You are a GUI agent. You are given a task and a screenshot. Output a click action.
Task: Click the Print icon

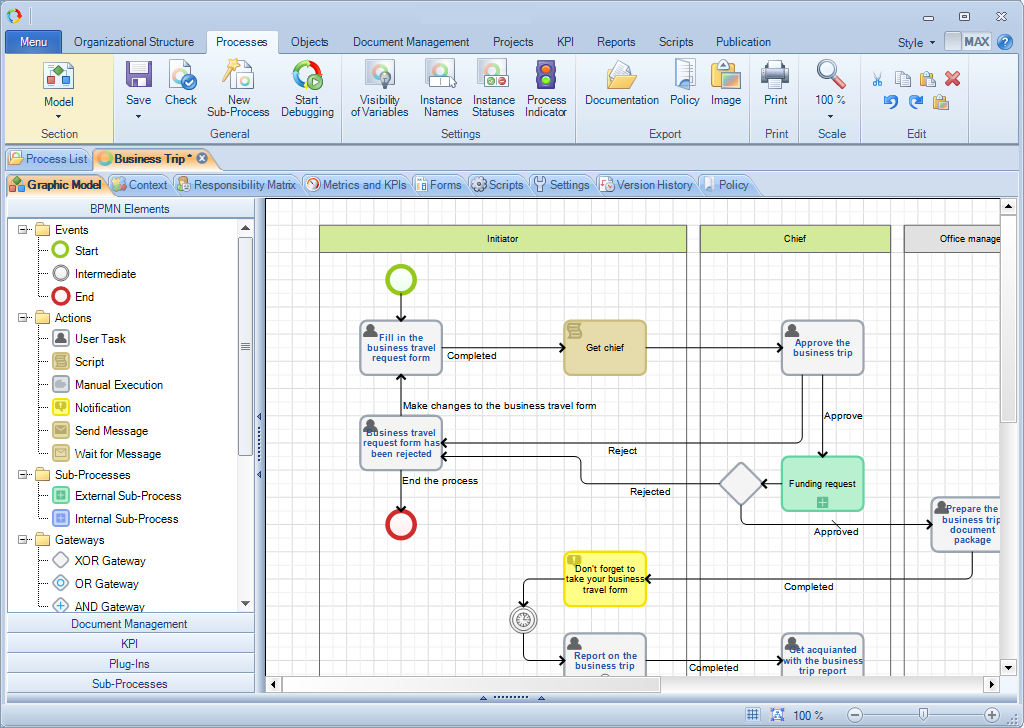tap(775, 74)
